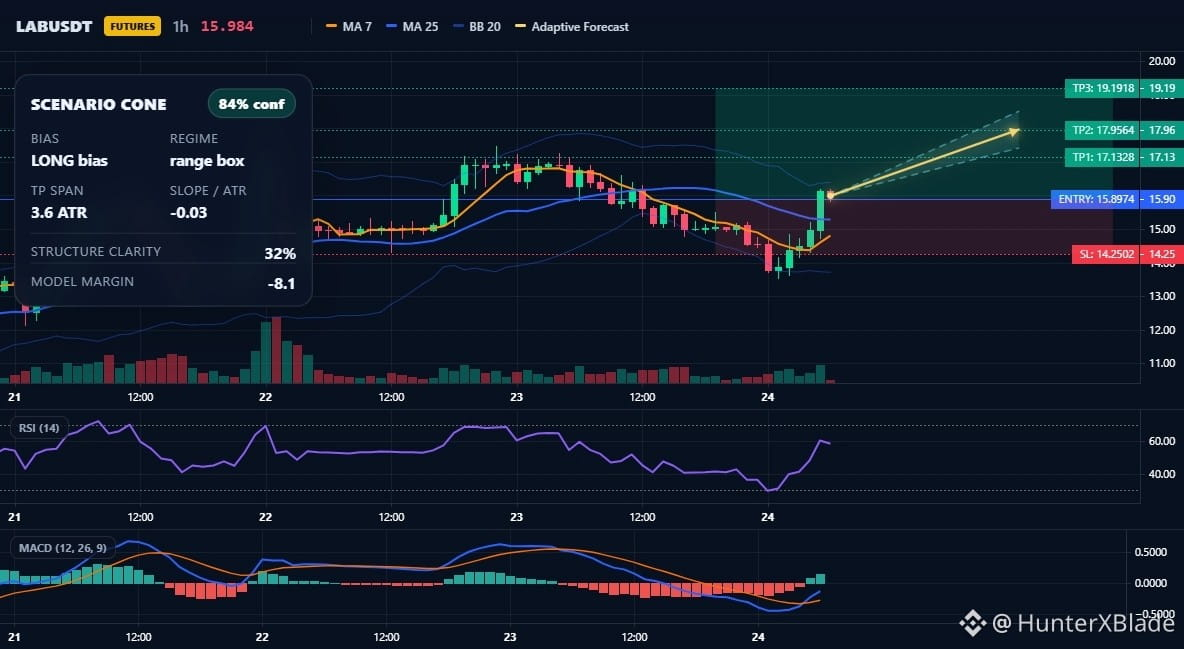1184x649 pixels.
Task: Click the LABUSDT symbol name
Action: point(54,26)
